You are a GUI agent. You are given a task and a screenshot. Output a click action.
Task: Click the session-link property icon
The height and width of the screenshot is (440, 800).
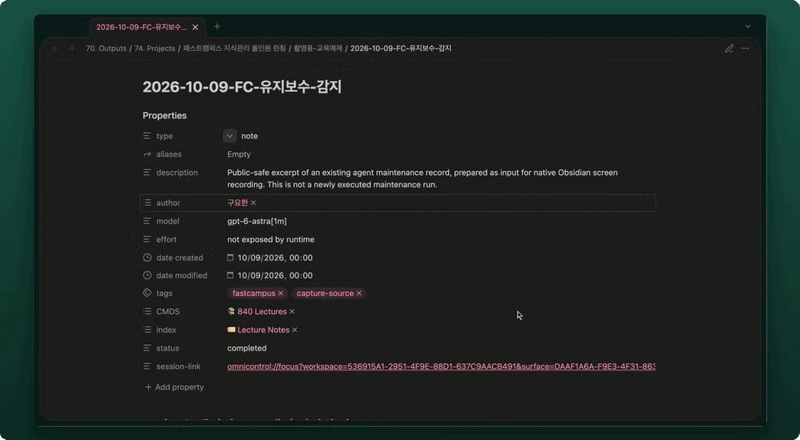(147, 366)
